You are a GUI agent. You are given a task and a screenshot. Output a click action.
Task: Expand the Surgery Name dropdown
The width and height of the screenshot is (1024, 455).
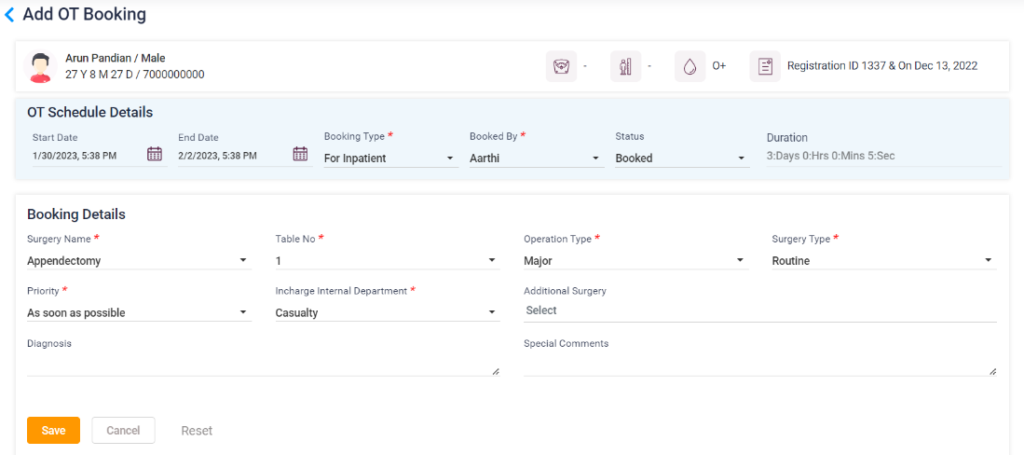pos(138,261)
